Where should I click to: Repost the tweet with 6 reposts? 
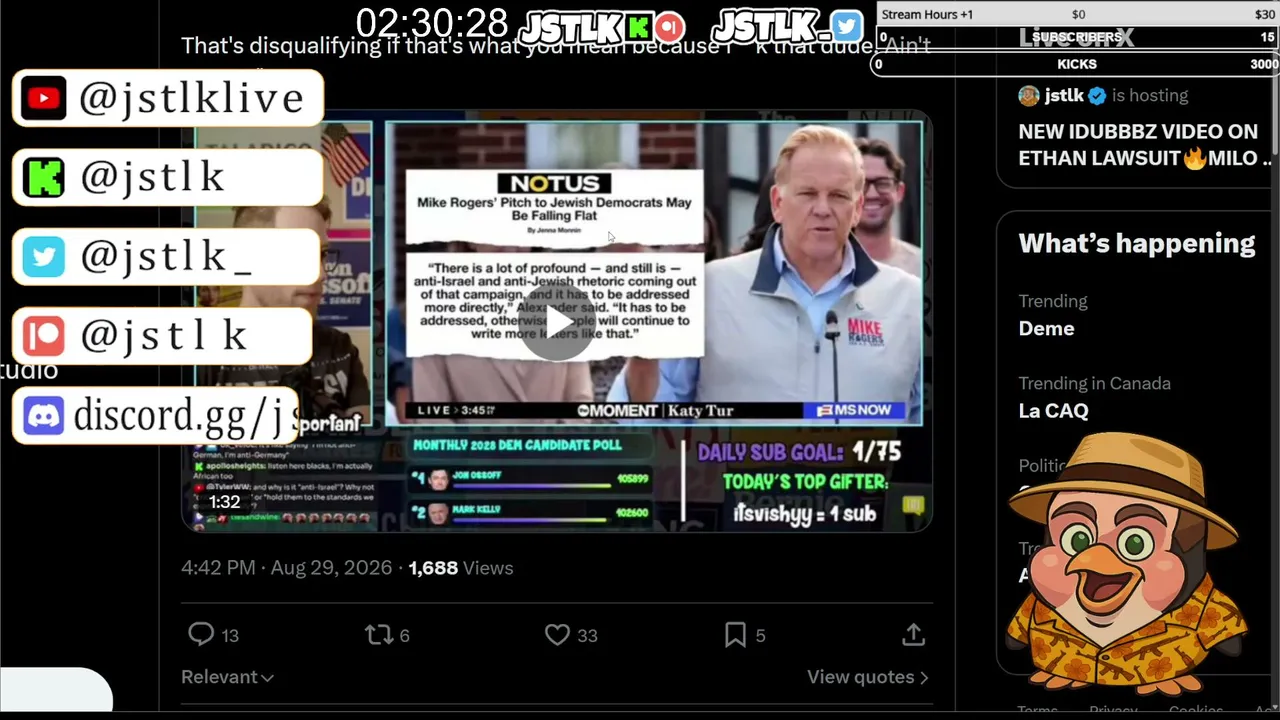(x=378, y=634)
